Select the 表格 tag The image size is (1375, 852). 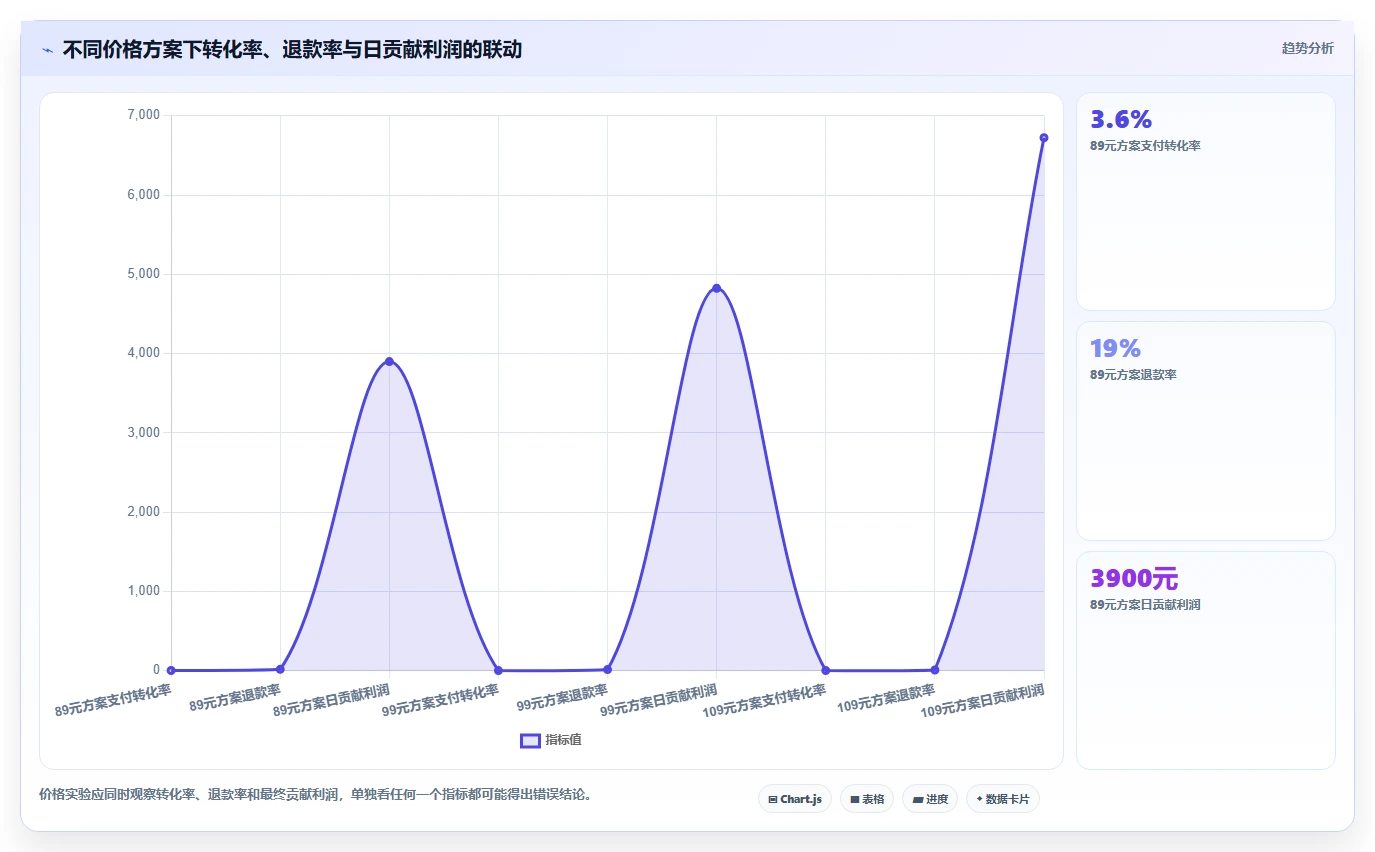pyautogui.click(x=867, y=799)
